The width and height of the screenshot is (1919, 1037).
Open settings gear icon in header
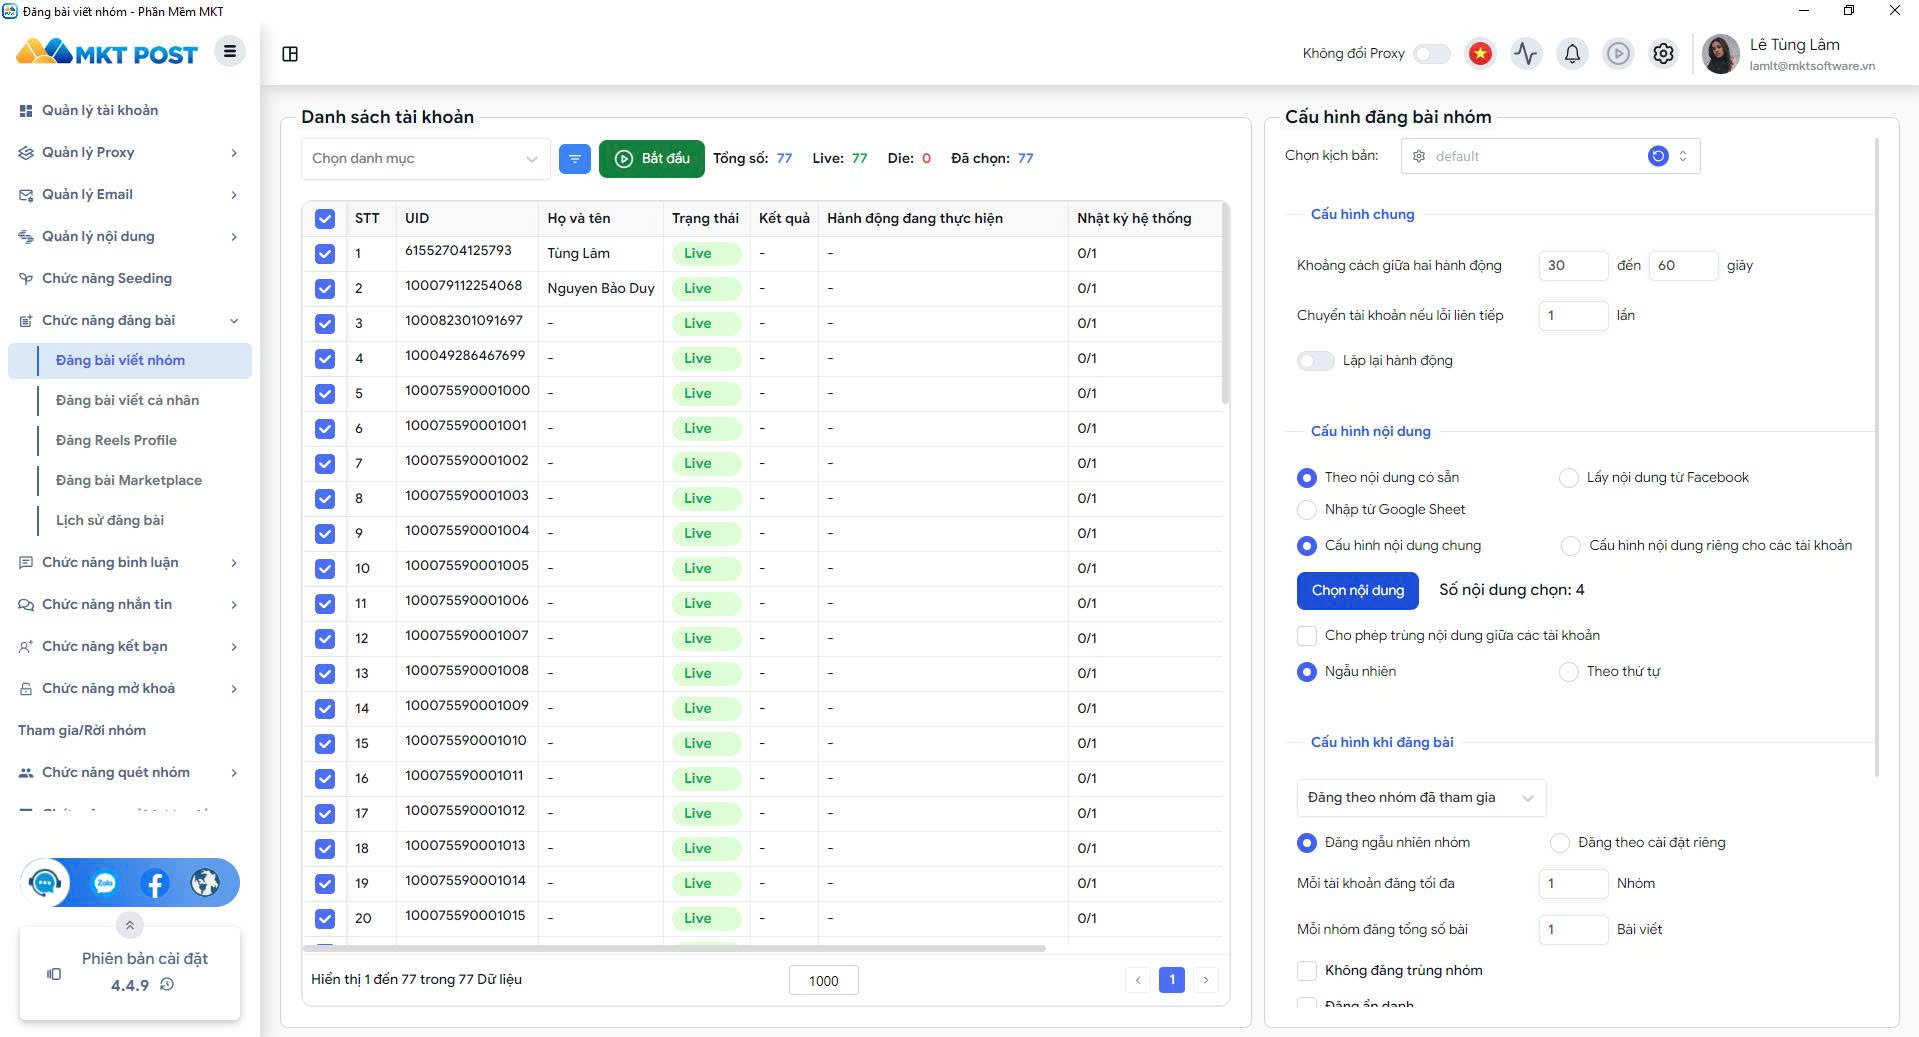[1663, 53]
